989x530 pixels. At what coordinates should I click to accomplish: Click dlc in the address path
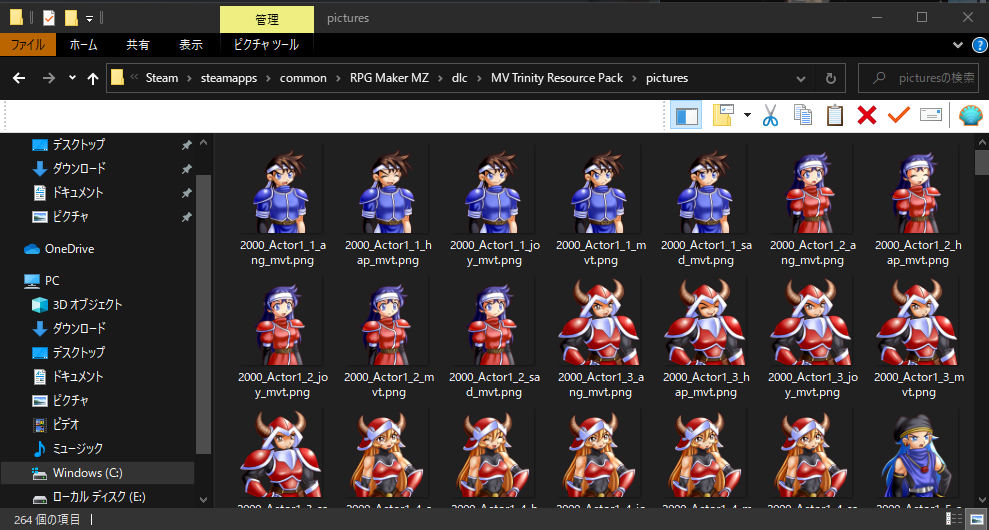pos(459,78)
